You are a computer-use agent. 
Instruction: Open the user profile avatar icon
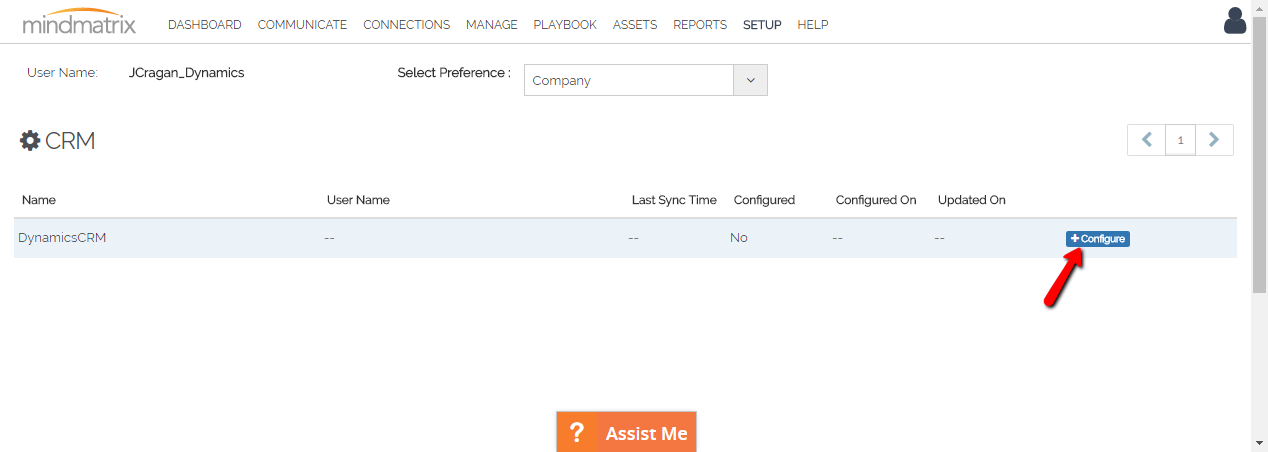[x=1235, y=20]
